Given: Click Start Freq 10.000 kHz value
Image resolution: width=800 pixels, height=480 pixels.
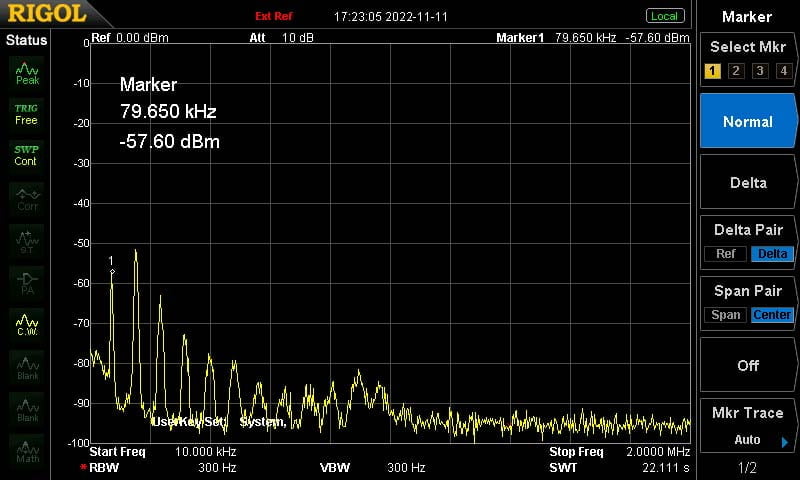Looking at the screenshot, I should (x=206, y=452).
